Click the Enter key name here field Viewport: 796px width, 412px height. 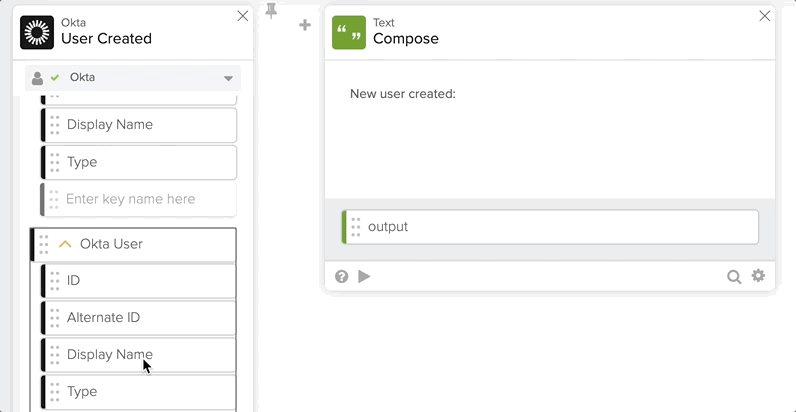click(x=140, y=199)
